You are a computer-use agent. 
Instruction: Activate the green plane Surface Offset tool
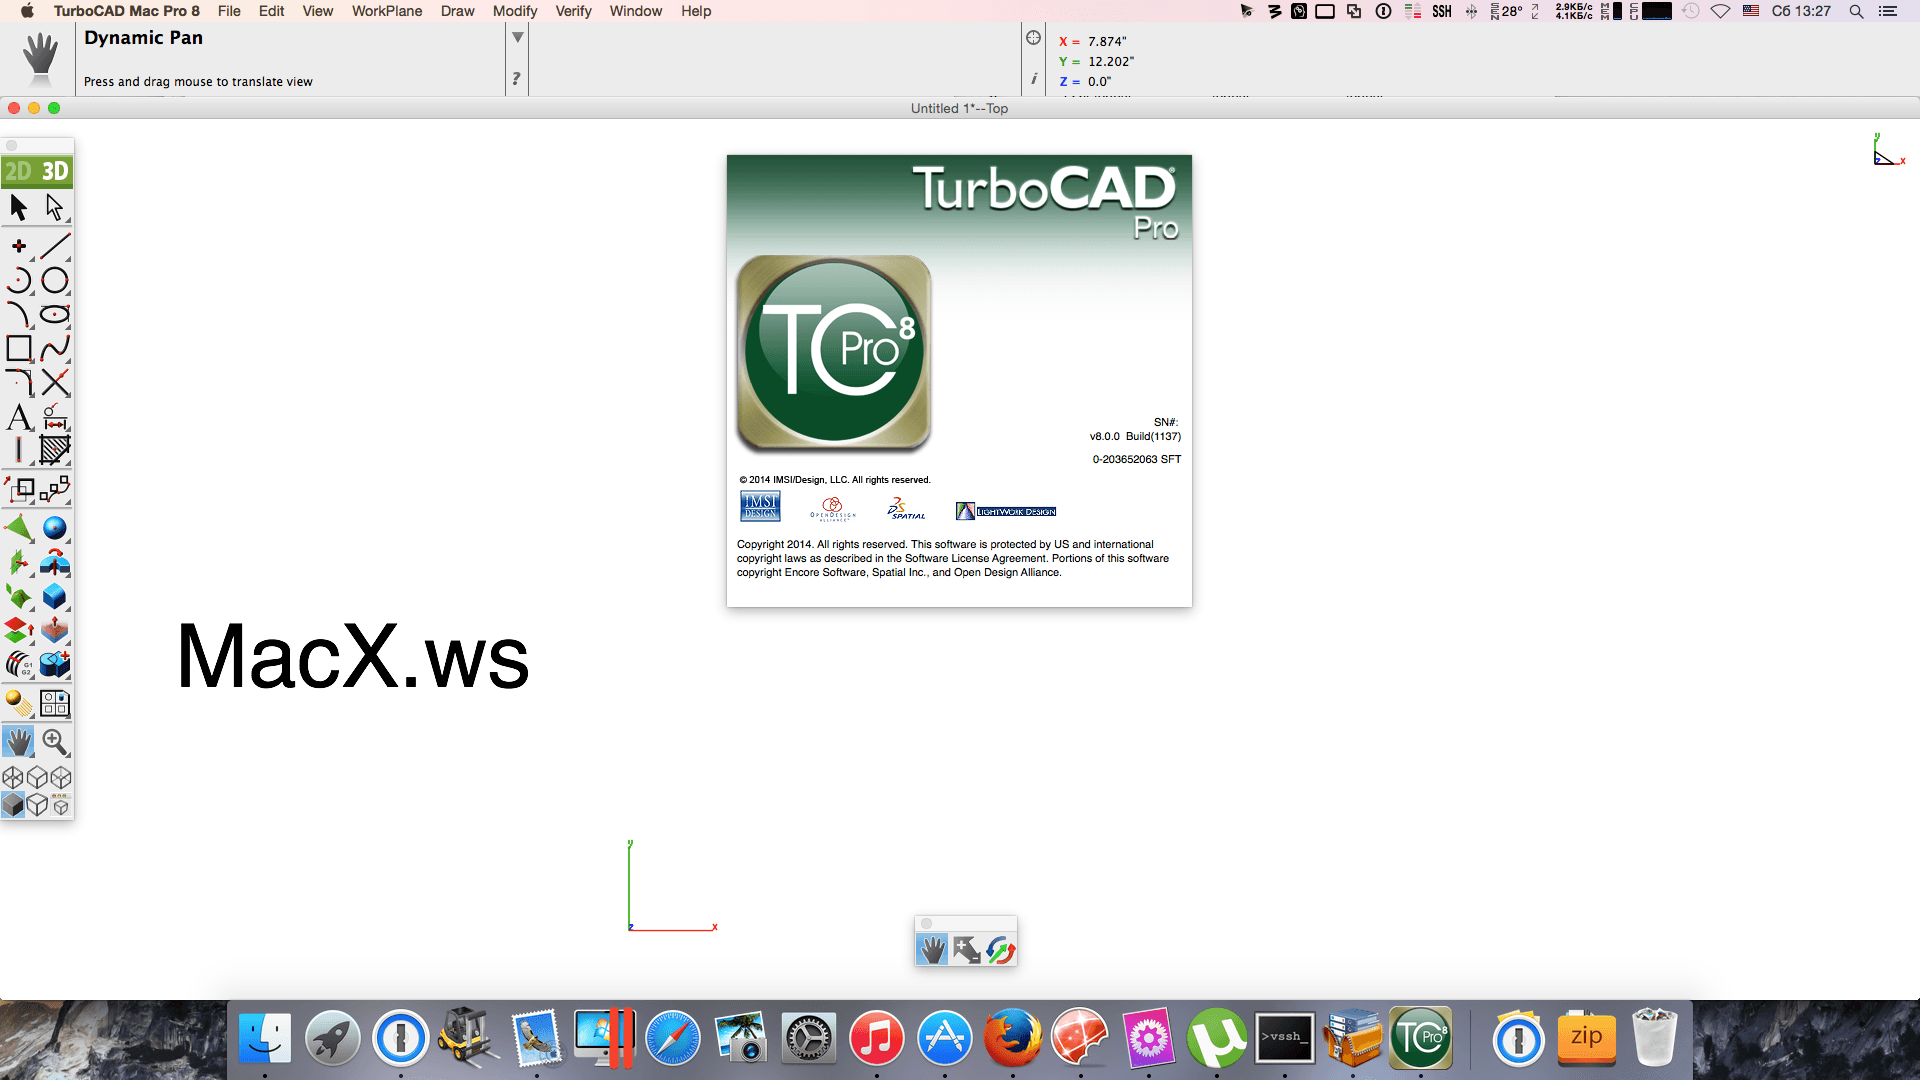pos(19,563)
